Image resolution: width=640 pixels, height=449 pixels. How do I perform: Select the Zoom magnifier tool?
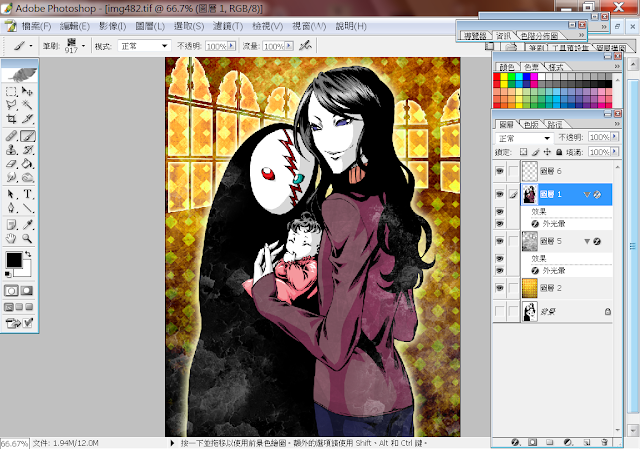point(27,238)
